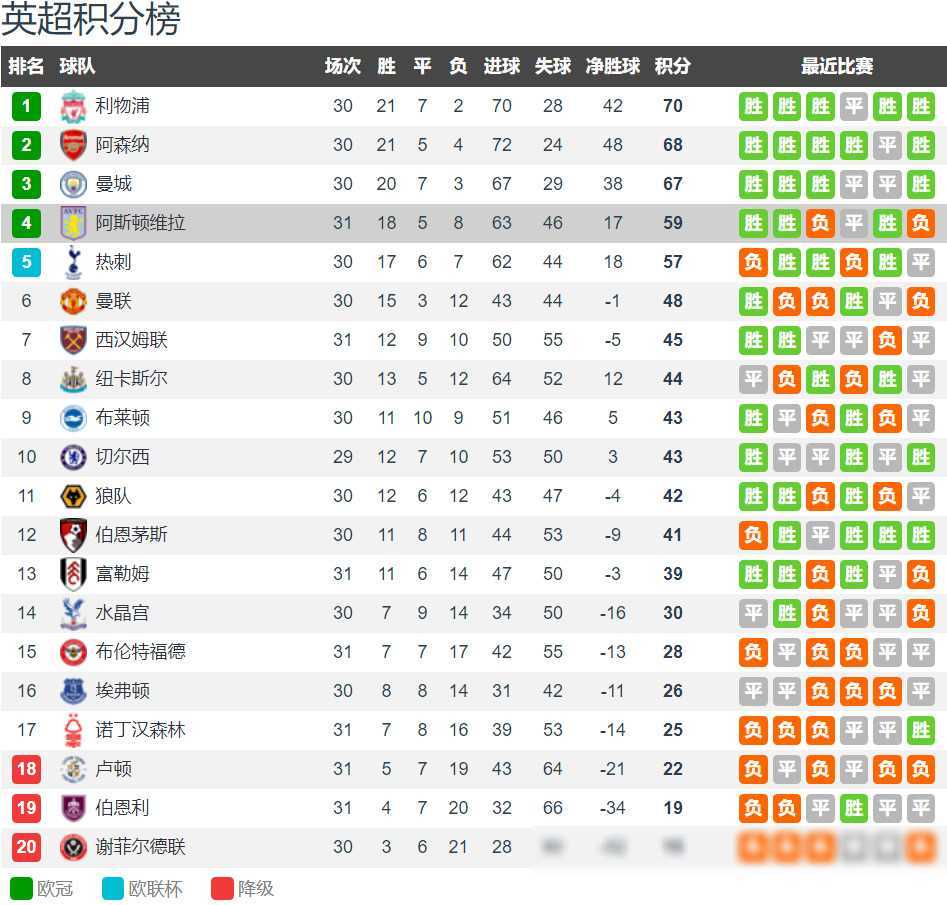Open the 西汉姆联 team link

131,340
